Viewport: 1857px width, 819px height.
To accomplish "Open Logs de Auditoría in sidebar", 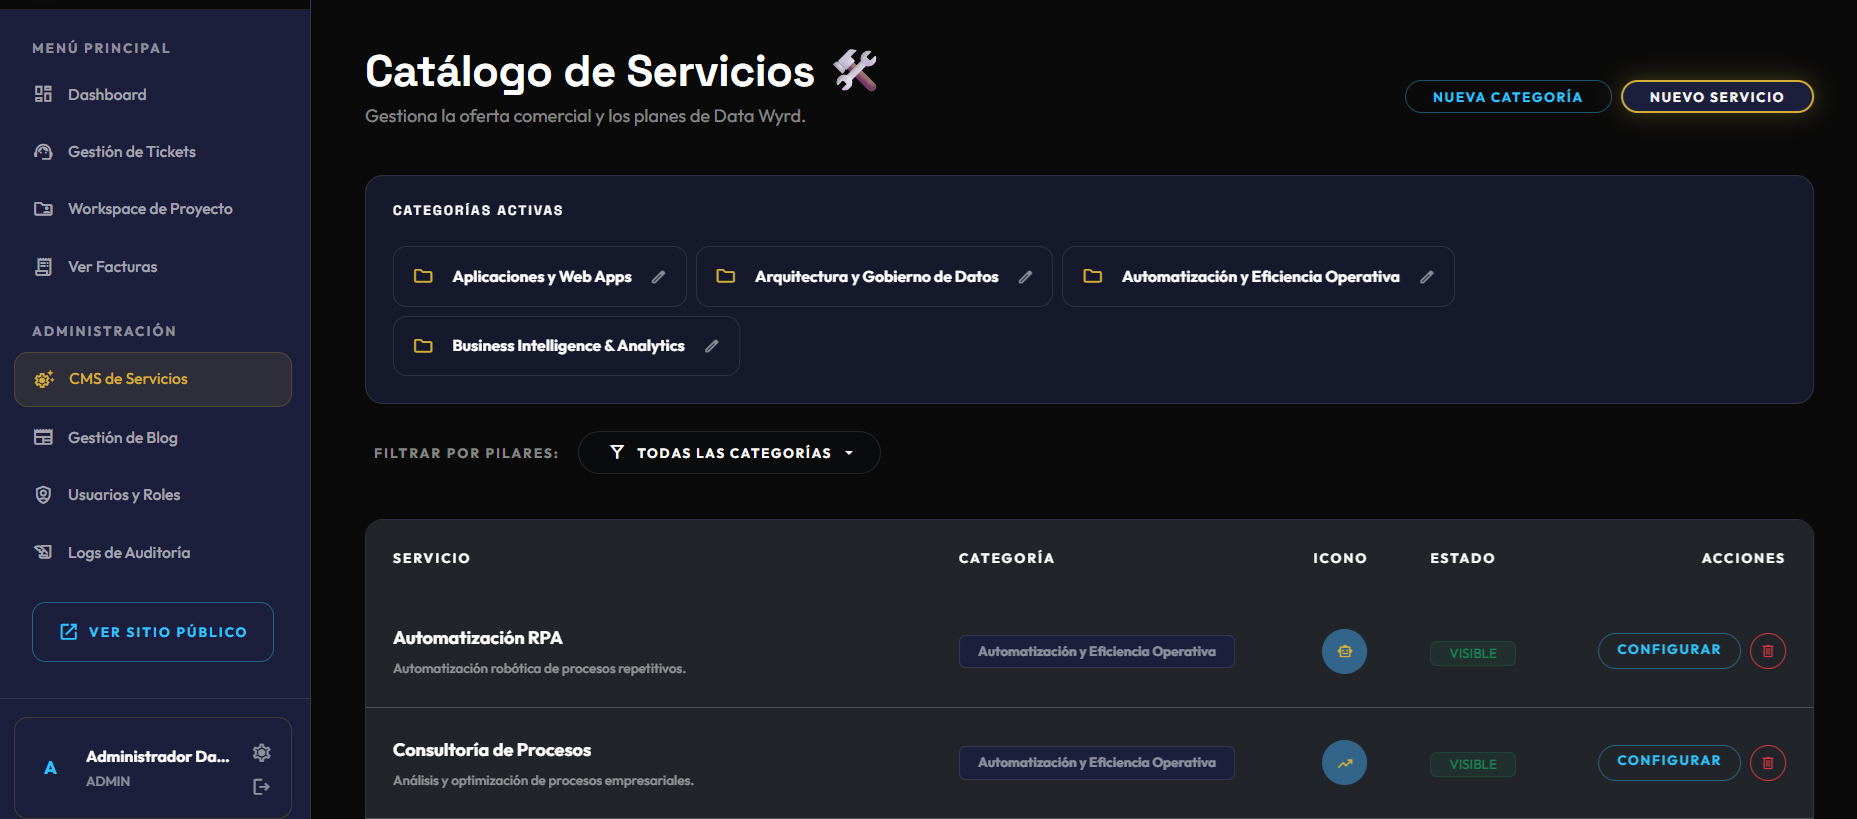I will coord(128,553).
